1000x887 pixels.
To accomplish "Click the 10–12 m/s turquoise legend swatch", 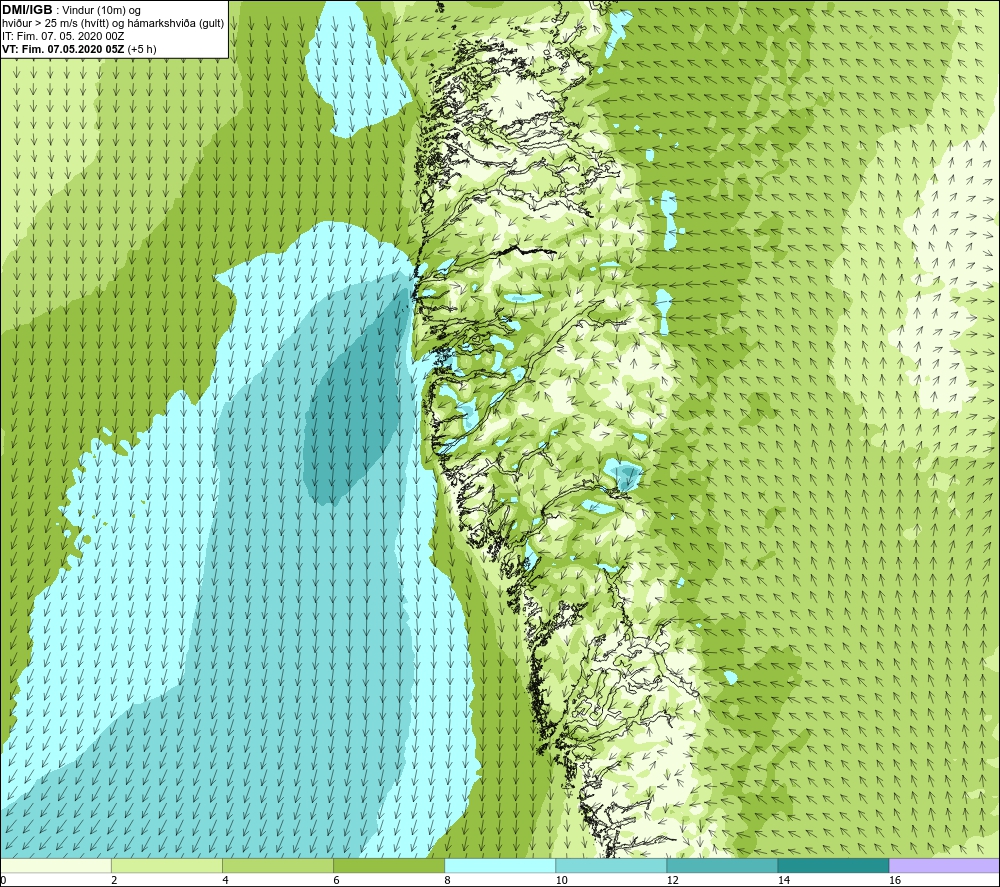I will tap(611, 866).
